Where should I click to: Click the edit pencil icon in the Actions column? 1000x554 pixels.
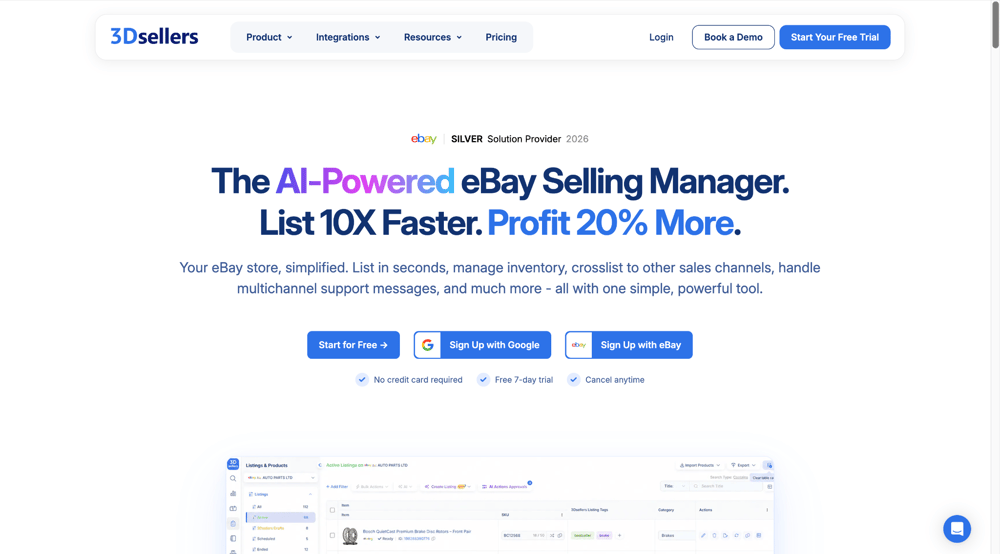pyautogui.click(x=703, y=536)
